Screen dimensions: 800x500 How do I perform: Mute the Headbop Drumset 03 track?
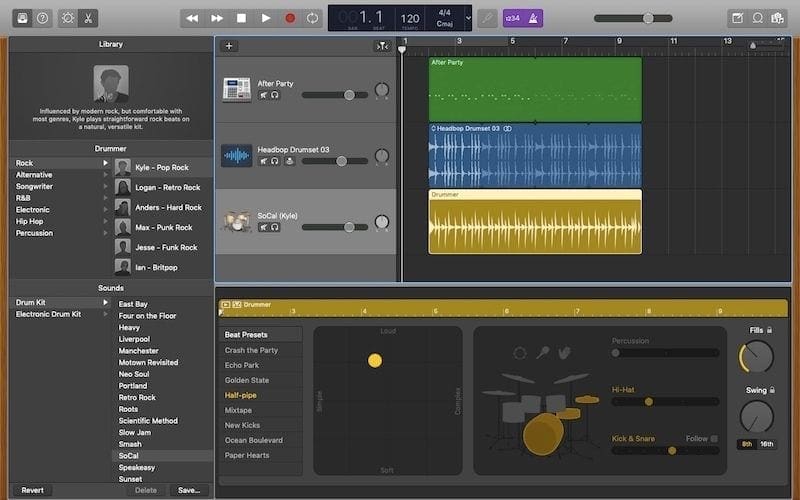point(263,161)
